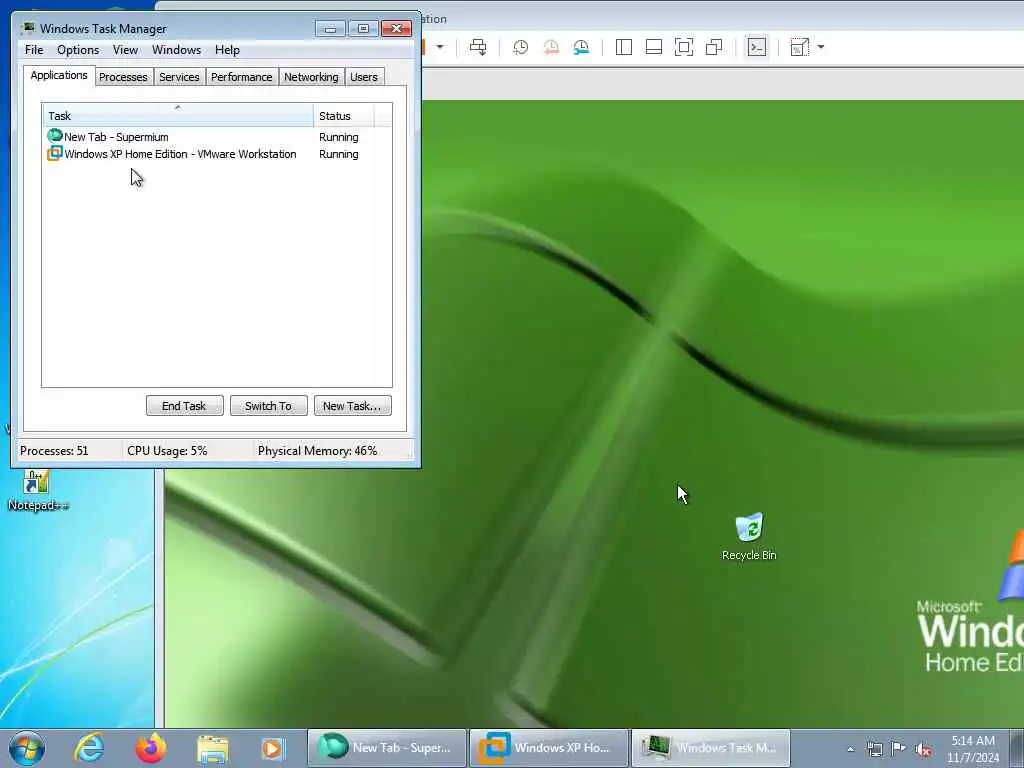Click the New Task... button

click(353, 406)
